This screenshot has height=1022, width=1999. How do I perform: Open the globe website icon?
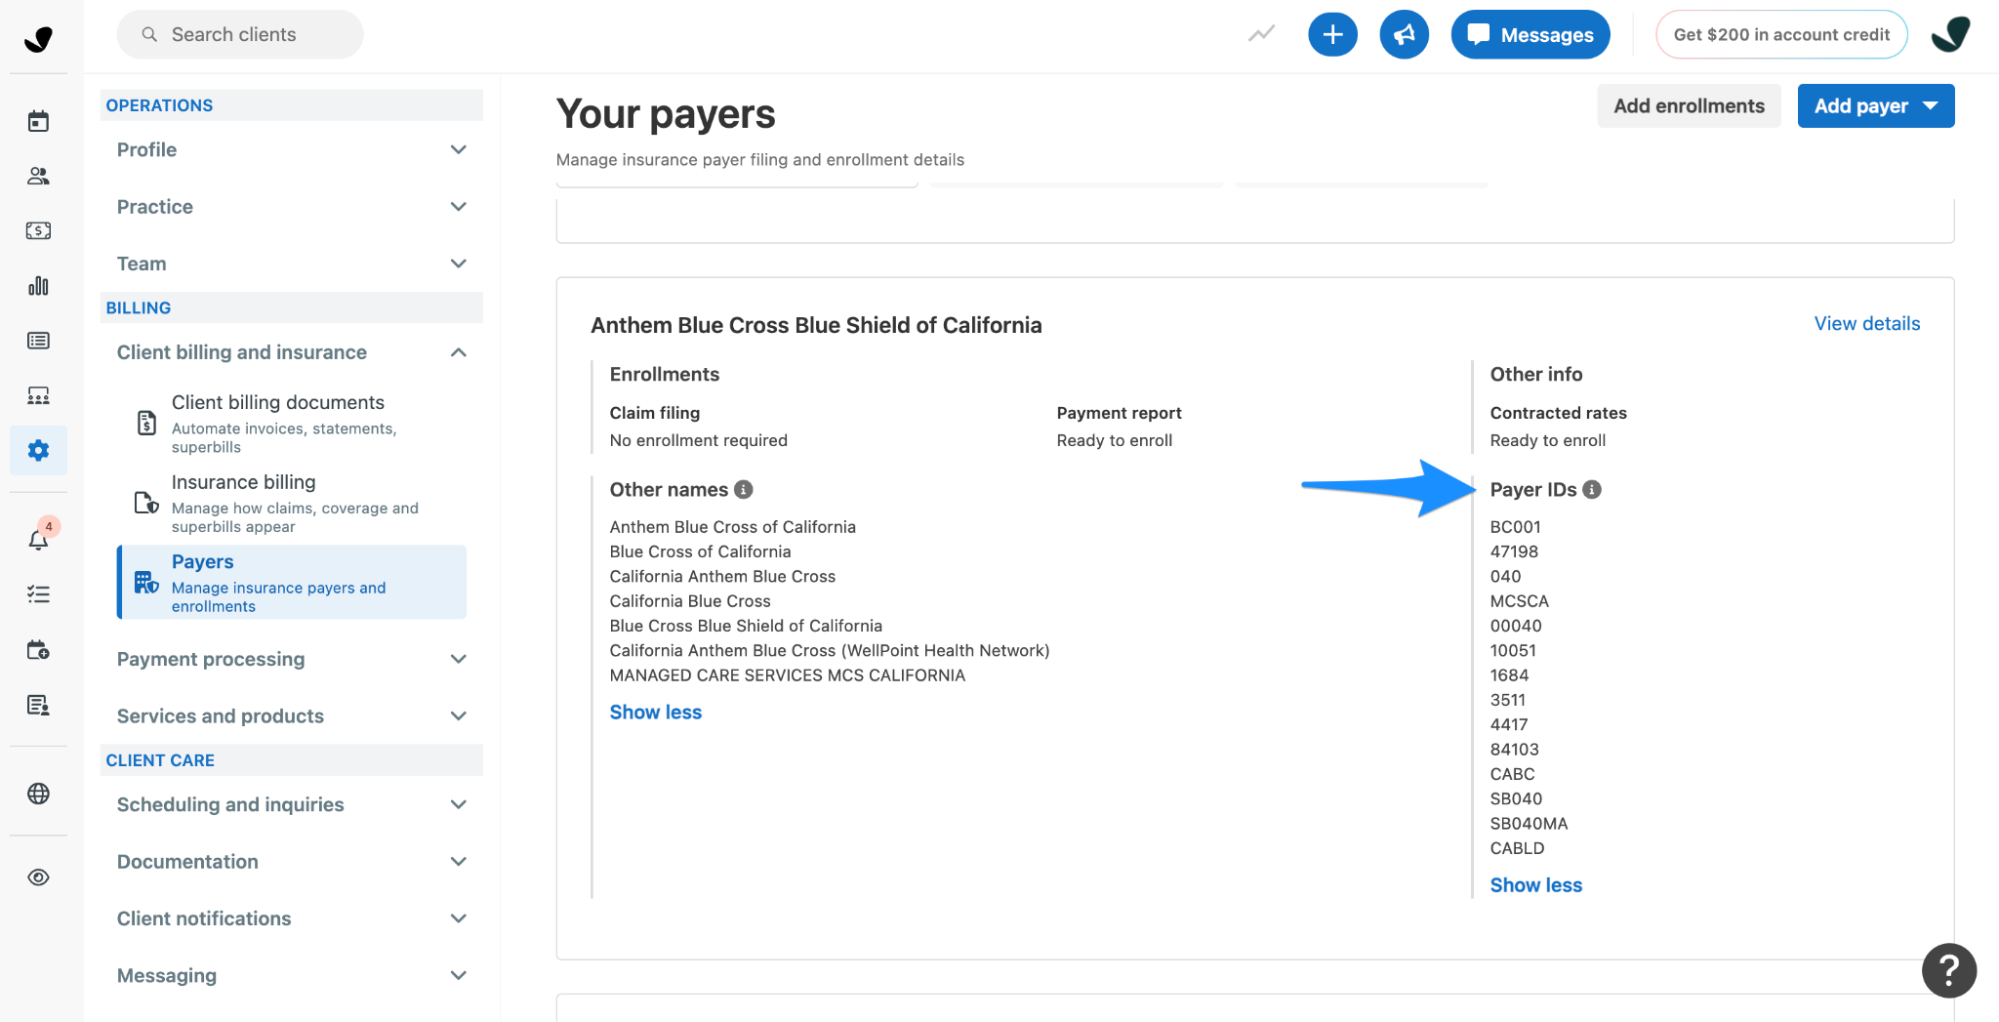pyautogui.click(x=38, y=793)
